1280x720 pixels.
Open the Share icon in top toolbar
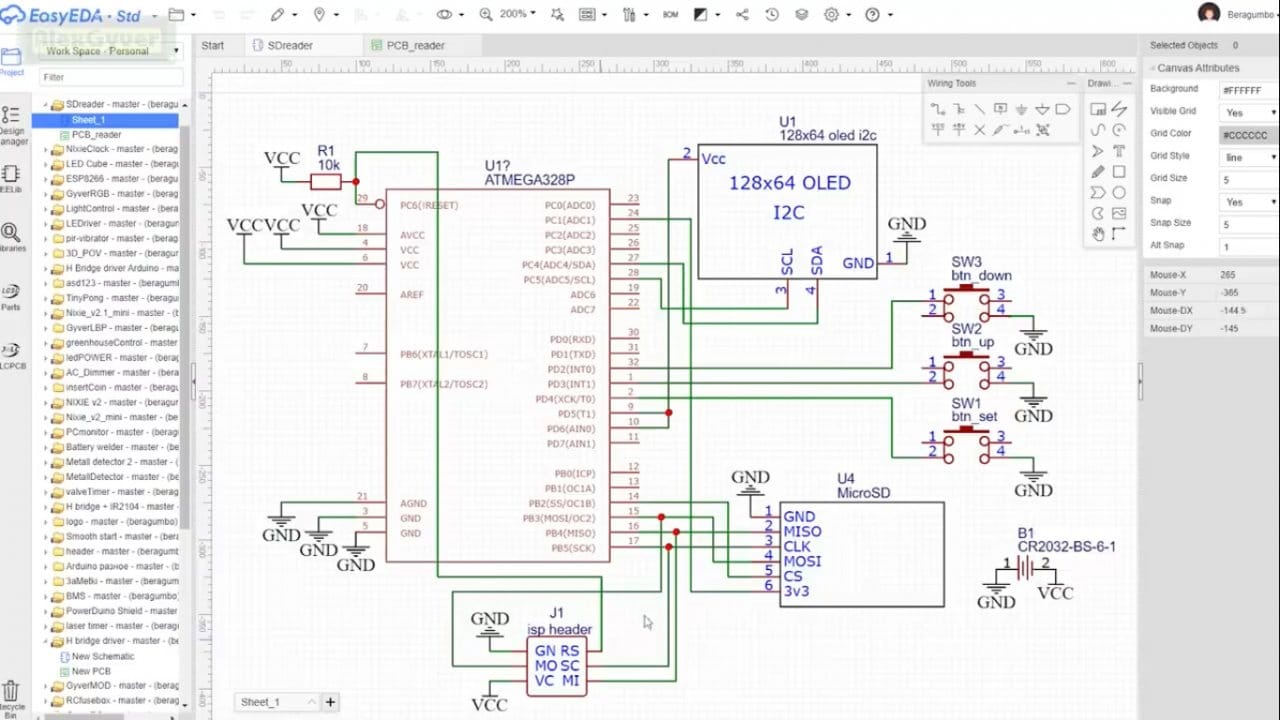742,15
